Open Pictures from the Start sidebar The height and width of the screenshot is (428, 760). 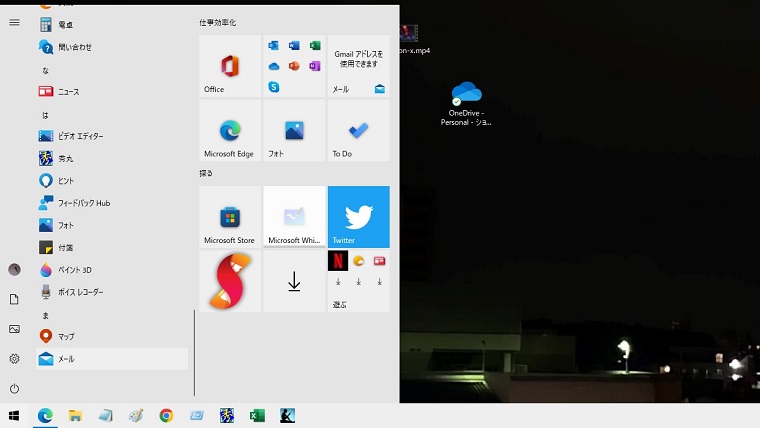pos(15,329)
